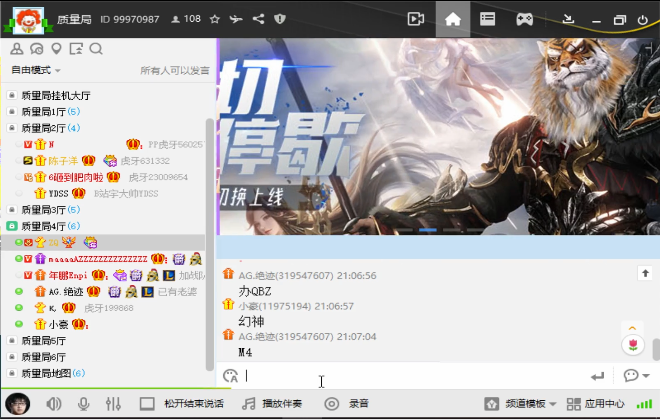Click the airplane icon next to the star

[x=236, y=19]
